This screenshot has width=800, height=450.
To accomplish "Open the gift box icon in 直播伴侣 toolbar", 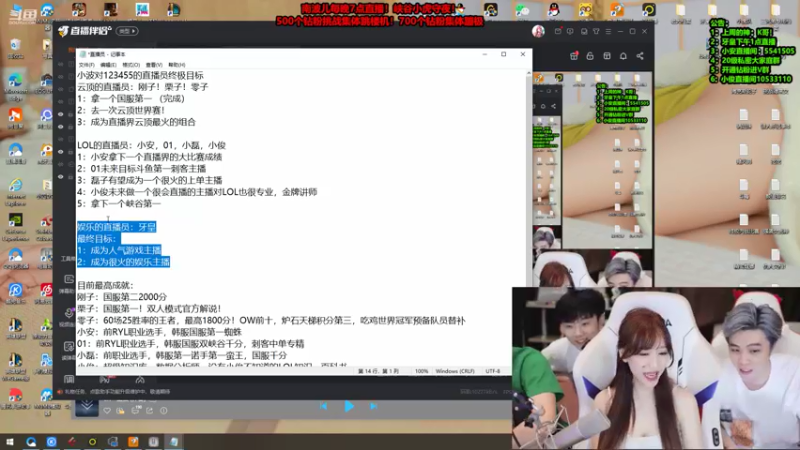I will click(574, 56).
